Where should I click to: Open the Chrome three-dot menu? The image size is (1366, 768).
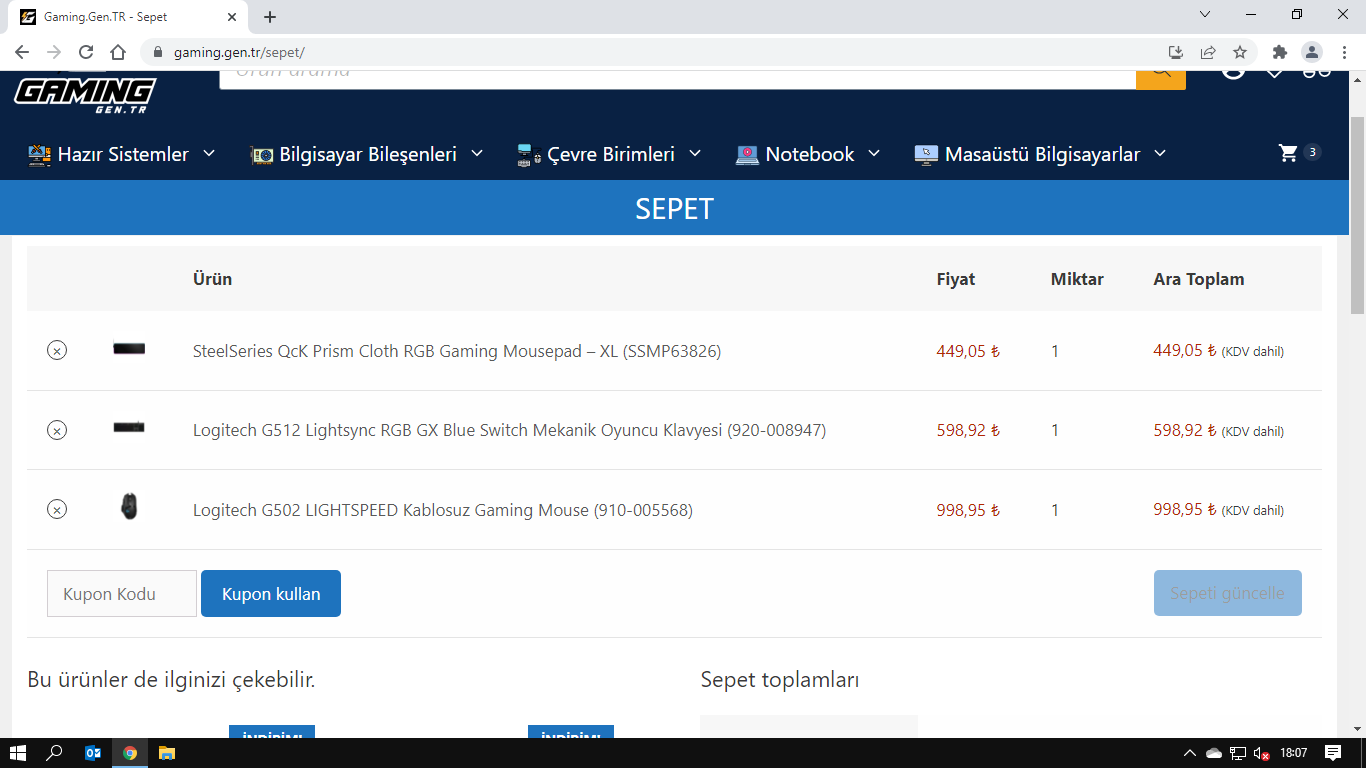pos(1344,52)
